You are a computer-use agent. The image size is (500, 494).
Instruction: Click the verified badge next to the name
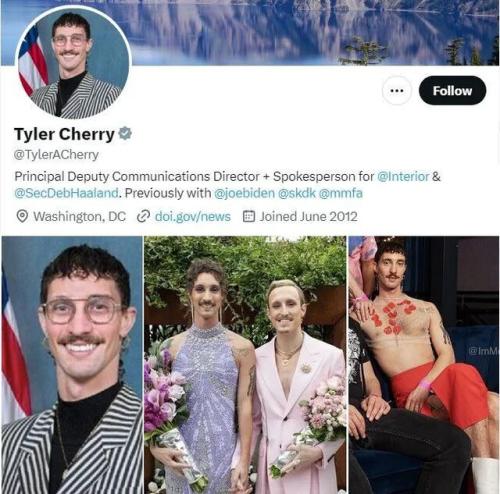pyautogui.click(x=125, y=134)
